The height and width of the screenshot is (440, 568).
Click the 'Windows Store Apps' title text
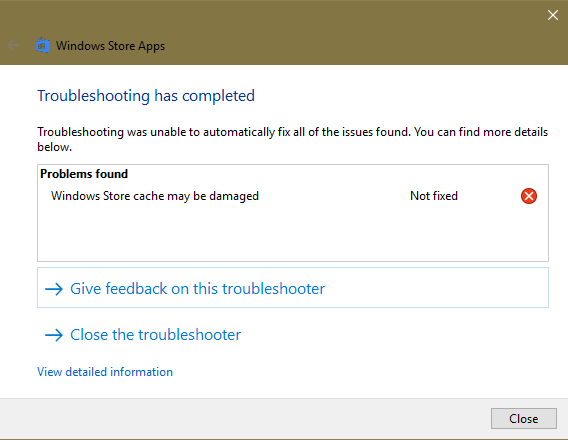tap(110, 46)
